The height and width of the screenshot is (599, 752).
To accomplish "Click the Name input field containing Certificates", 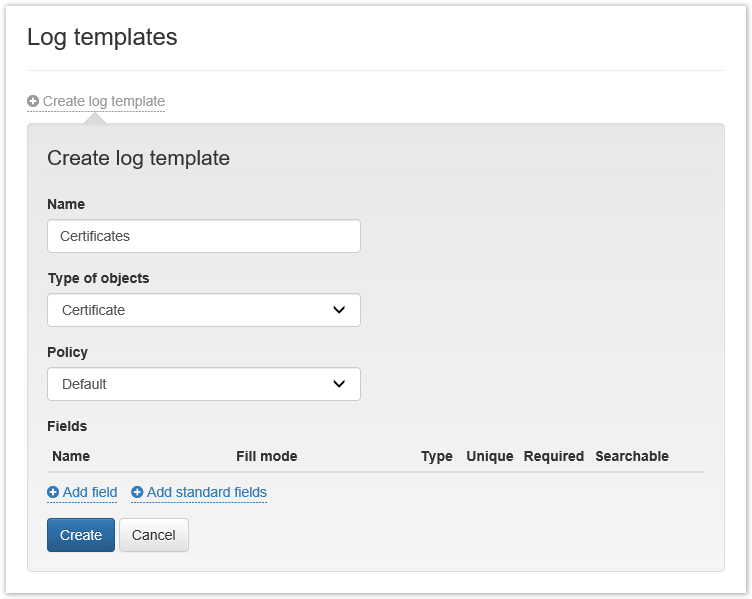I will tap(204, 236).
